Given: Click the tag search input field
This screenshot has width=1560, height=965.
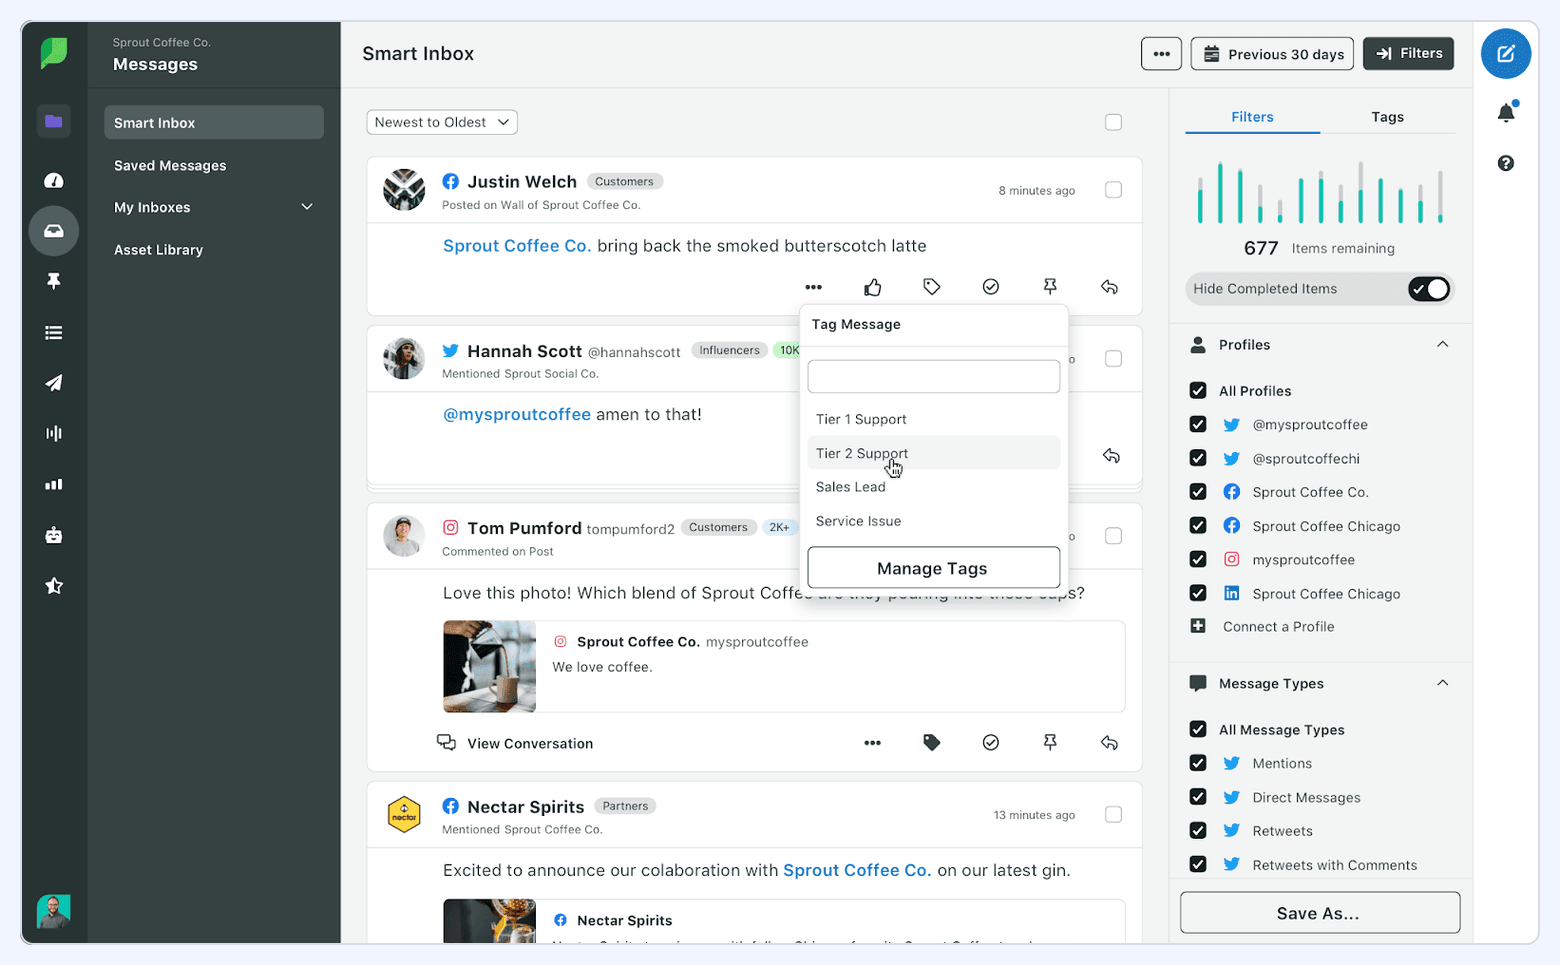Looking at the screenshot, I should coord(932,375).
